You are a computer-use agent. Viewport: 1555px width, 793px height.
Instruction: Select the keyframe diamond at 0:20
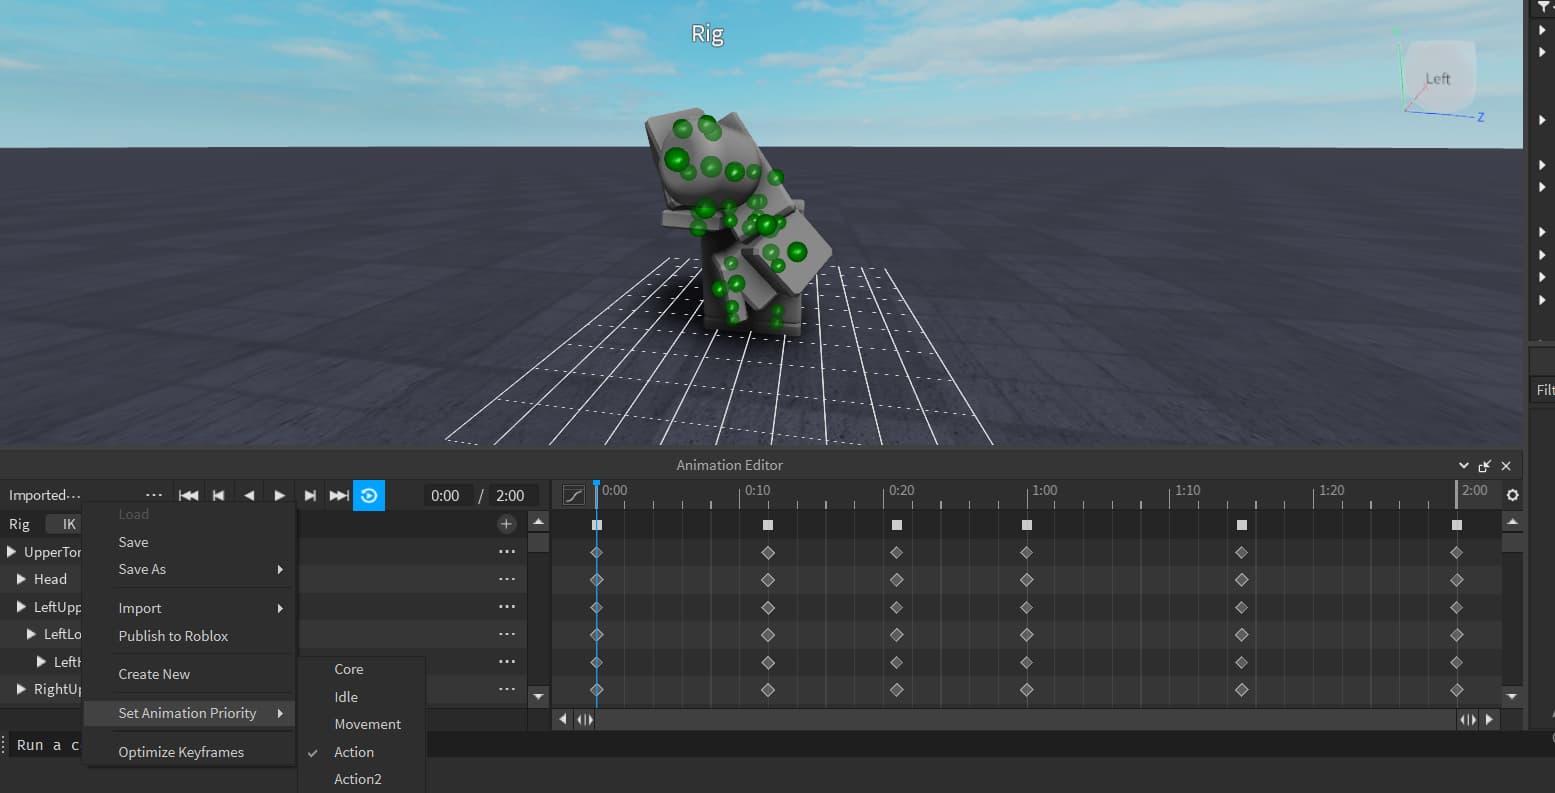(x=896, y=551)
